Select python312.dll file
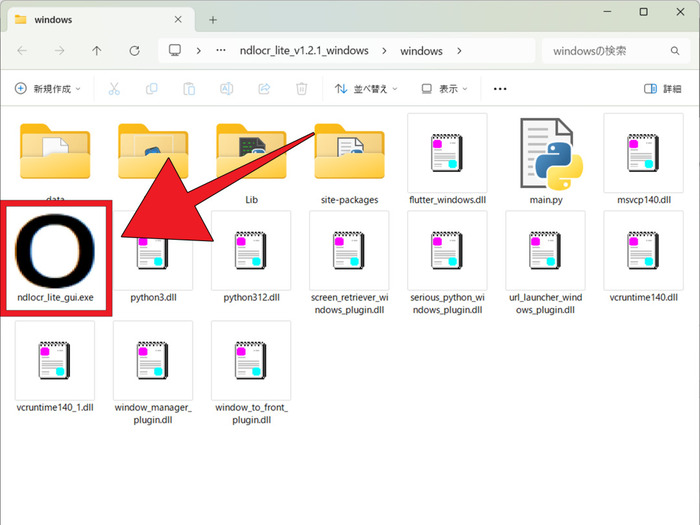Screen dimensions: 700x525 pyautogui.click(x=251, y=258)
